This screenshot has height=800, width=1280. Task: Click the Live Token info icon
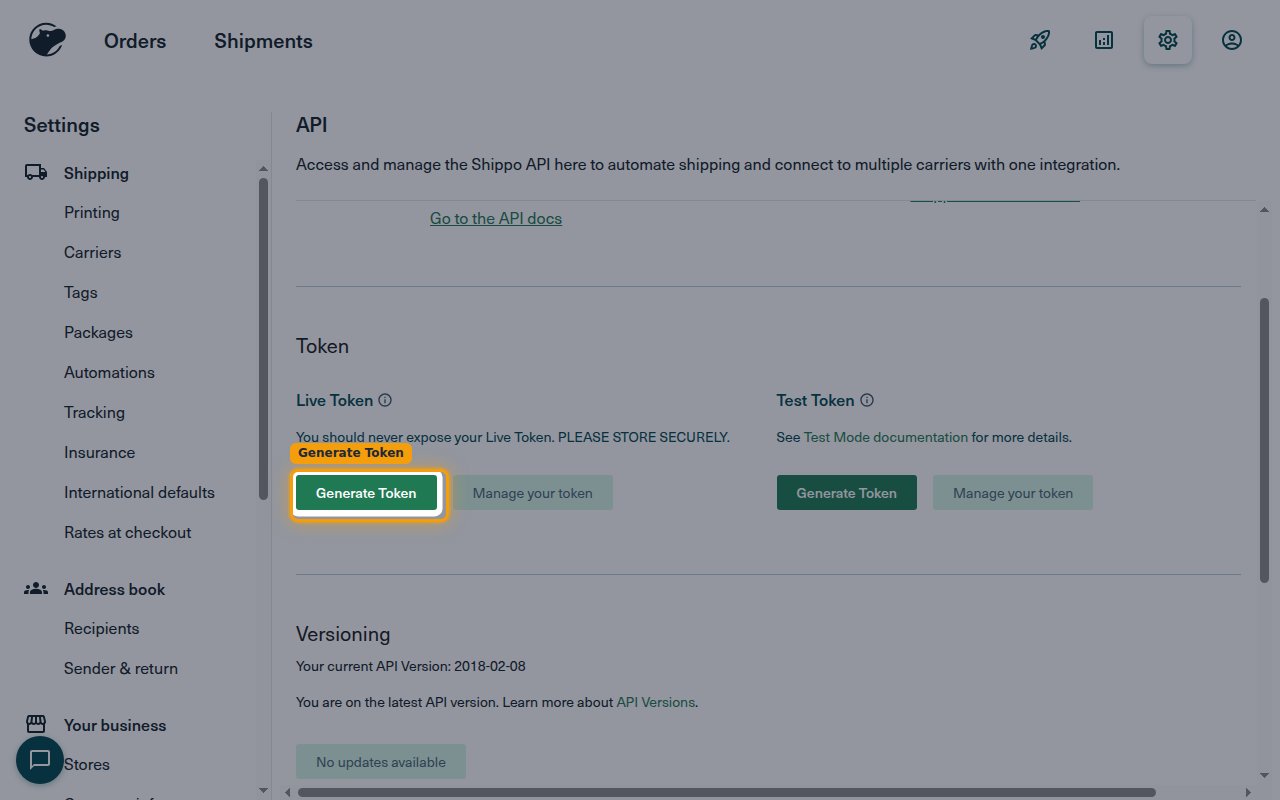pos(385,400)
